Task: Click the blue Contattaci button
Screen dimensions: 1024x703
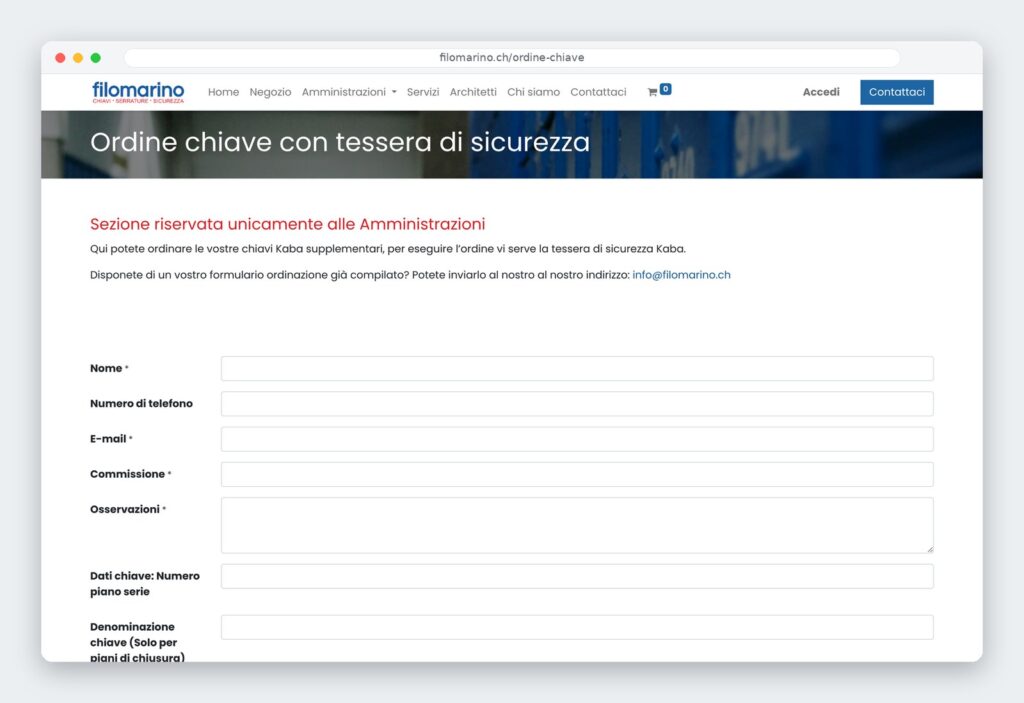Action: coord(897,92)
